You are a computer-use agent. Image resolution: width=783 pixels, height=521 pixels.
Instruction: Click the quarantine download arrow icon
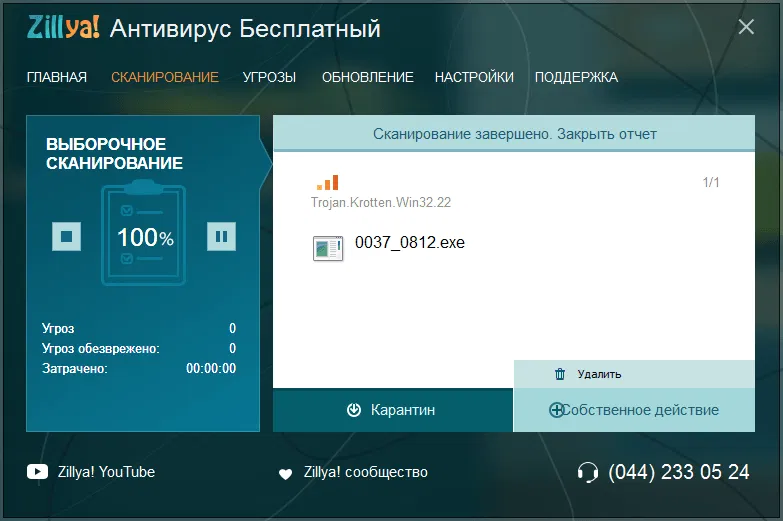(x=354, y=410)
